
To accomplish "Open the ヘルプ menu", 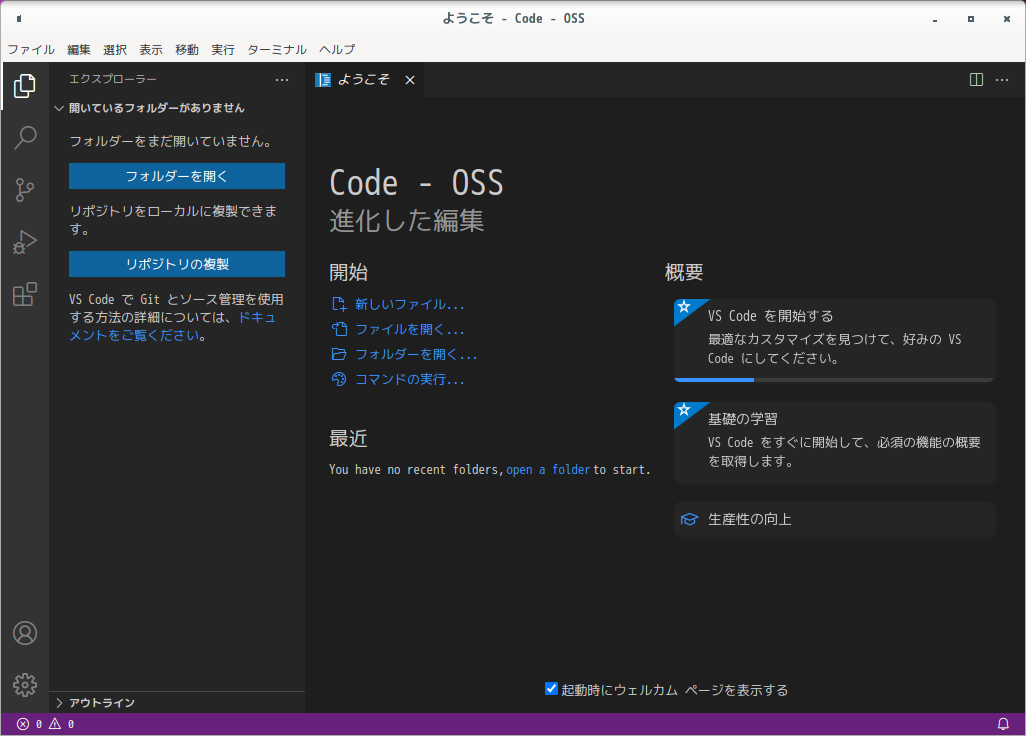I will [x=337, y=50].
